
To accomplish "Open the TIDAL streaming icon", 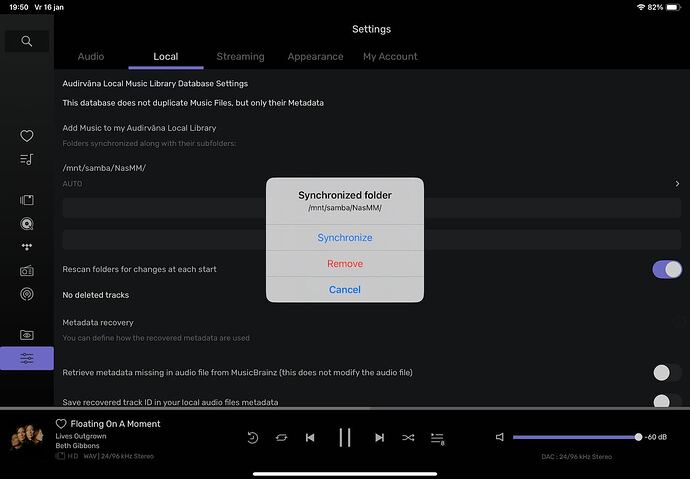I will pyautogui.click(x=27, y=247).
